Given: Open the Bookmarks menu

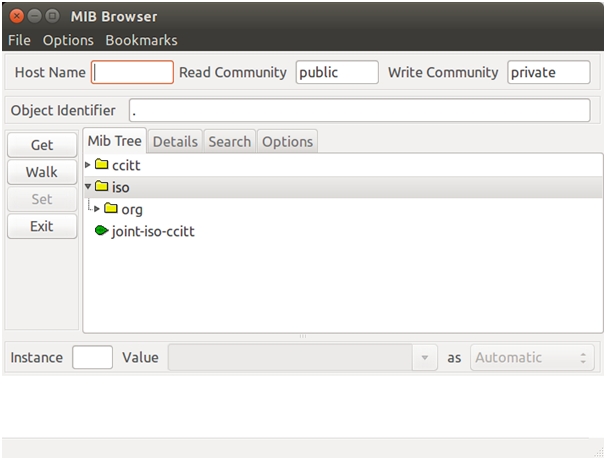Looking at the screenshot, I should click(x=141, y=40).
